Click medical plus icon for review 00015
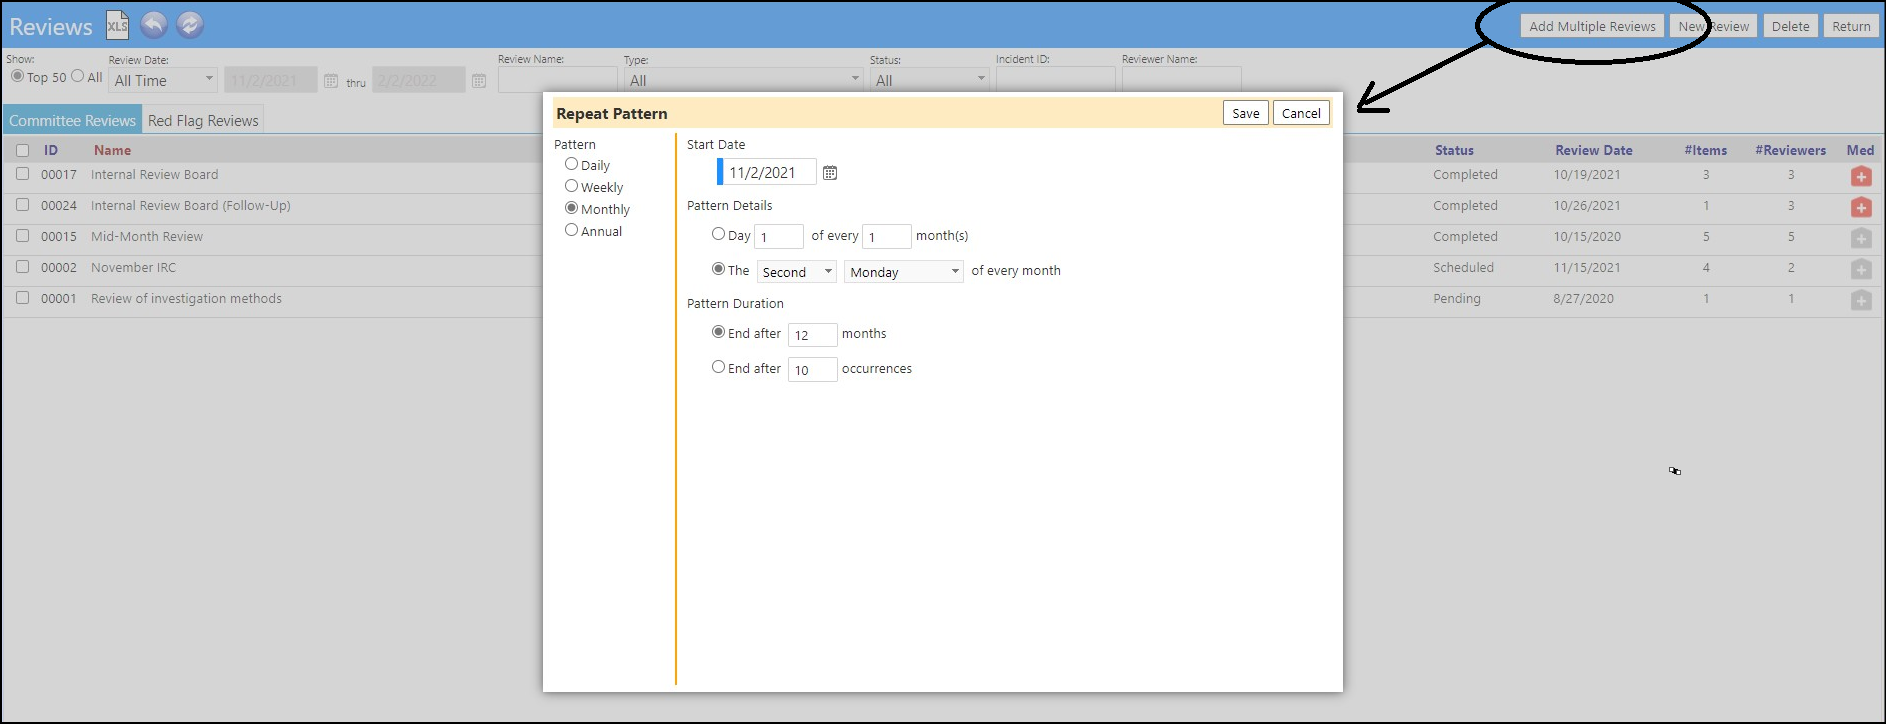Screen dimensions: 1886x724 (x=1861, y=239)
